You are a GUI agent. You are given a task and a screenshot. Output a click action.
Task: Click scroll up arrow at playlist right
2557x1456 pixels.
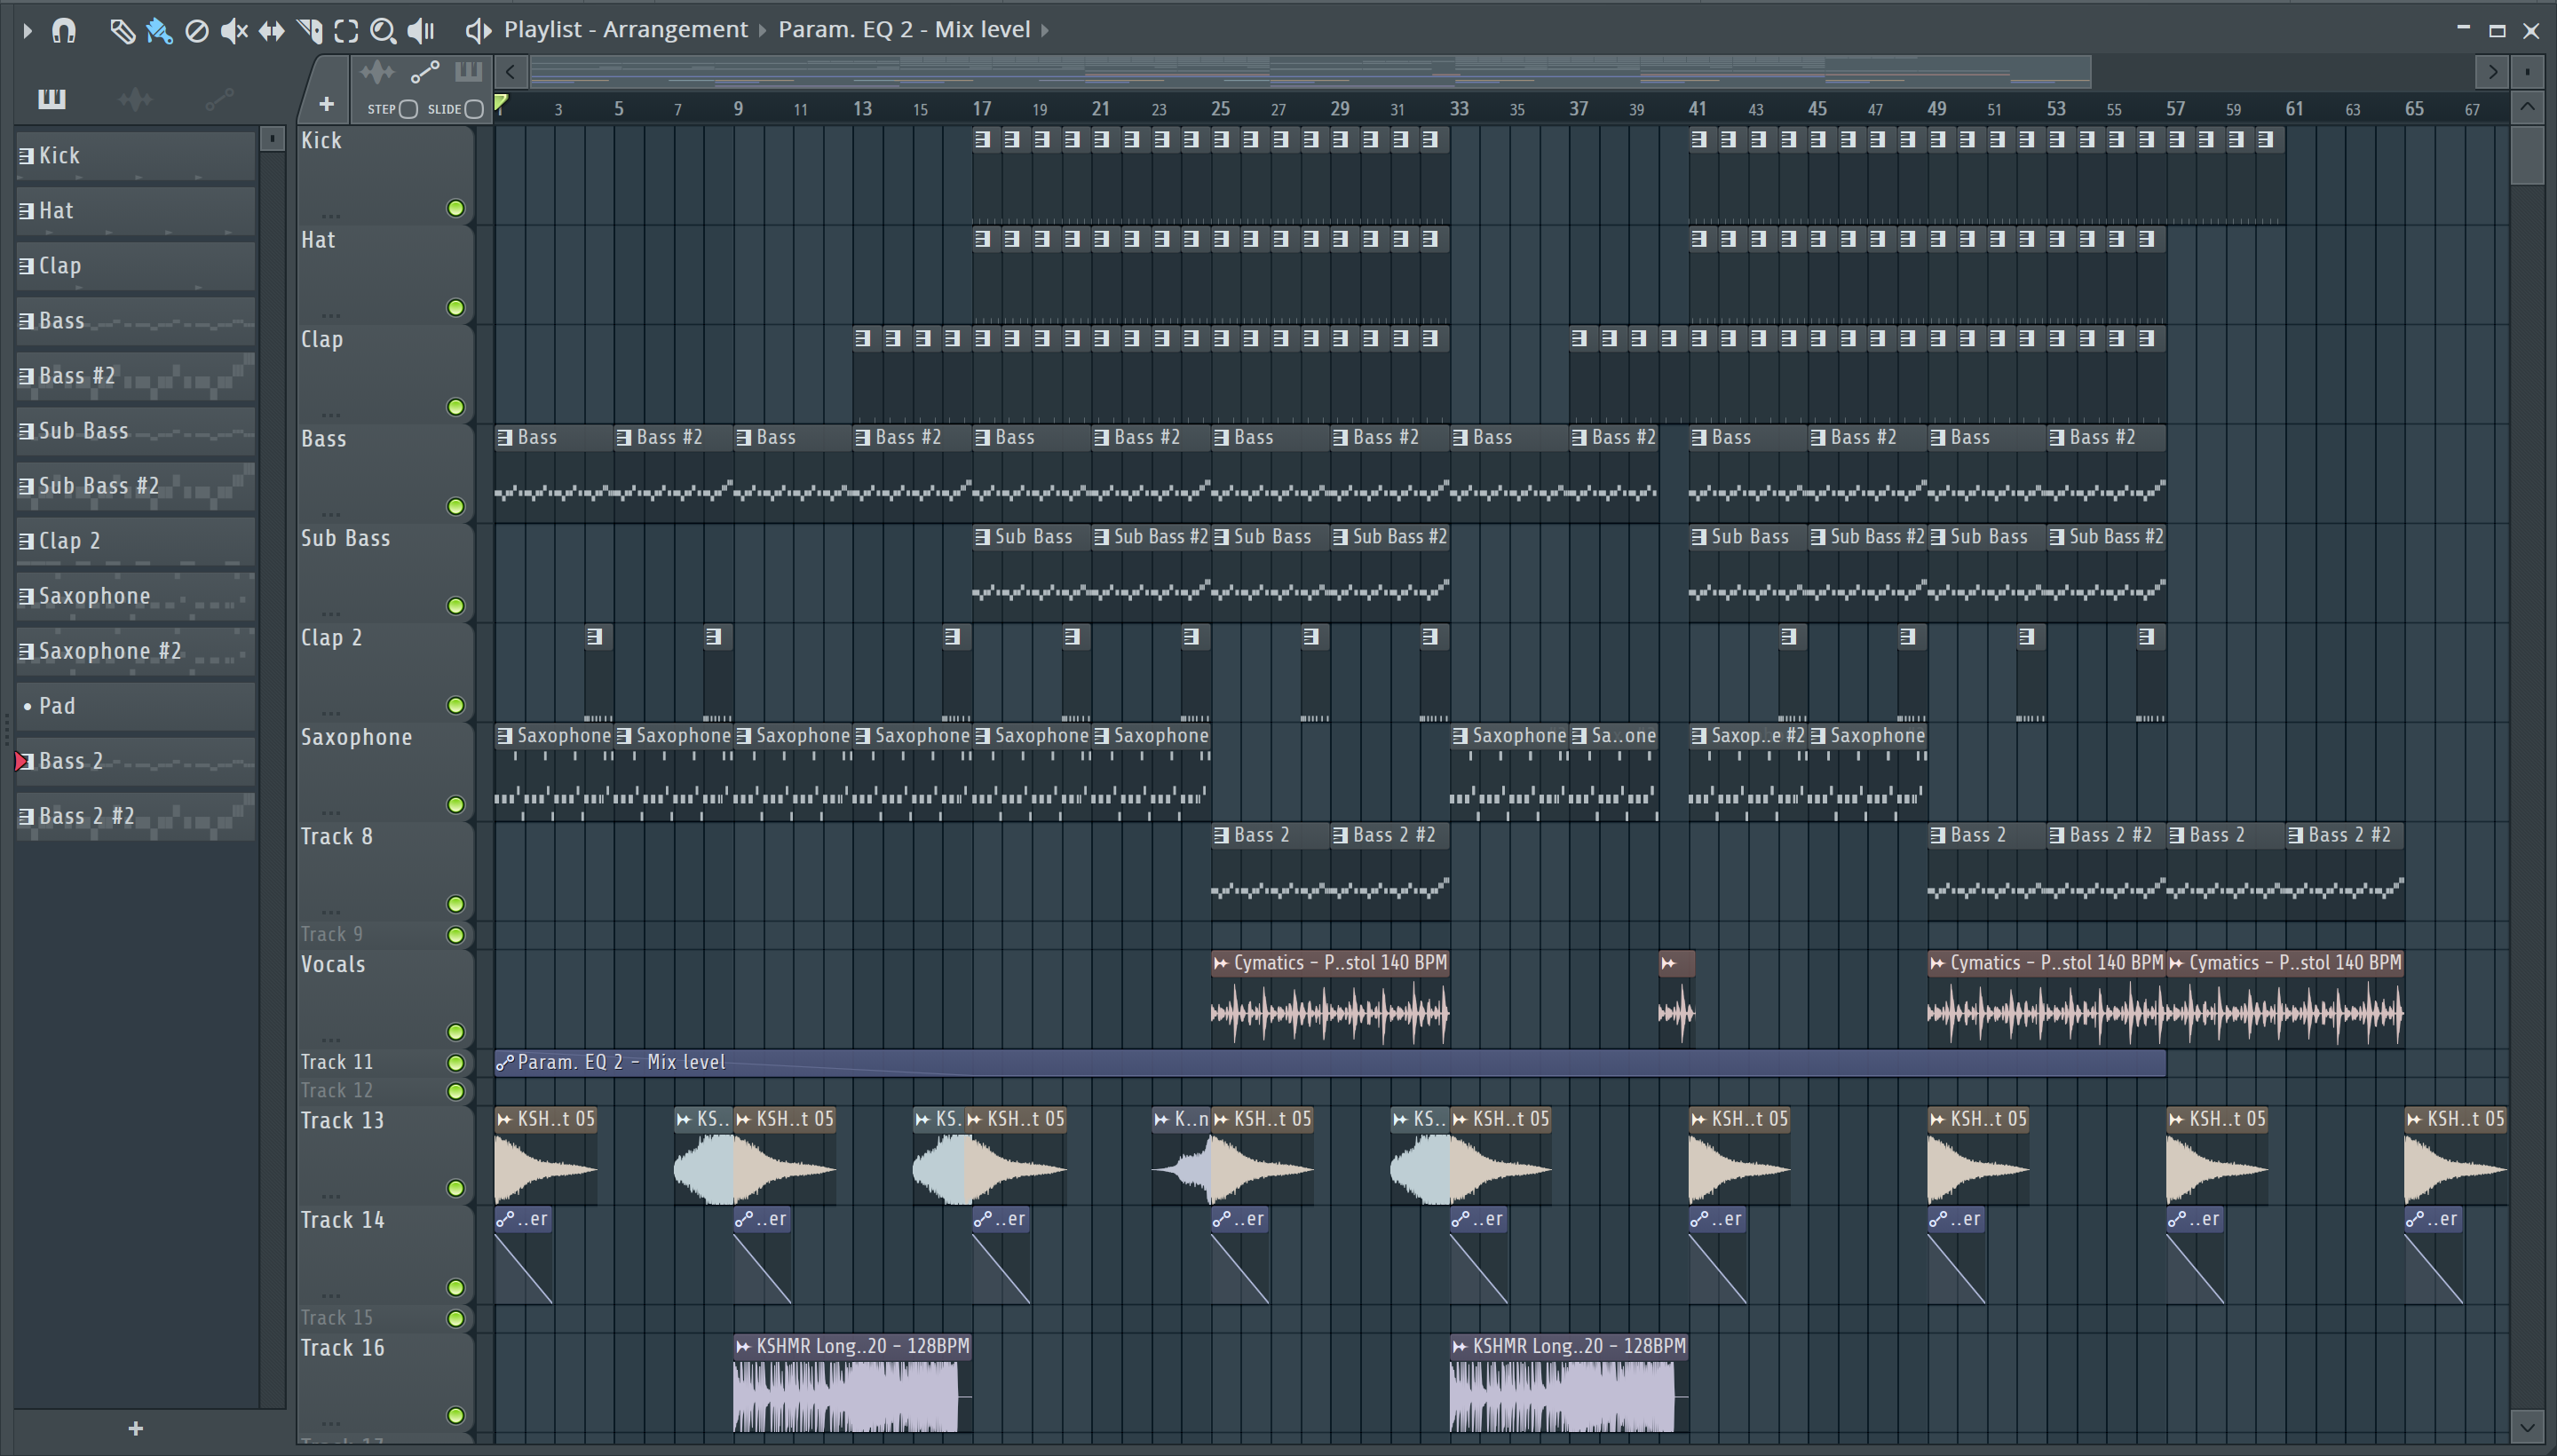coord(2527,107)
